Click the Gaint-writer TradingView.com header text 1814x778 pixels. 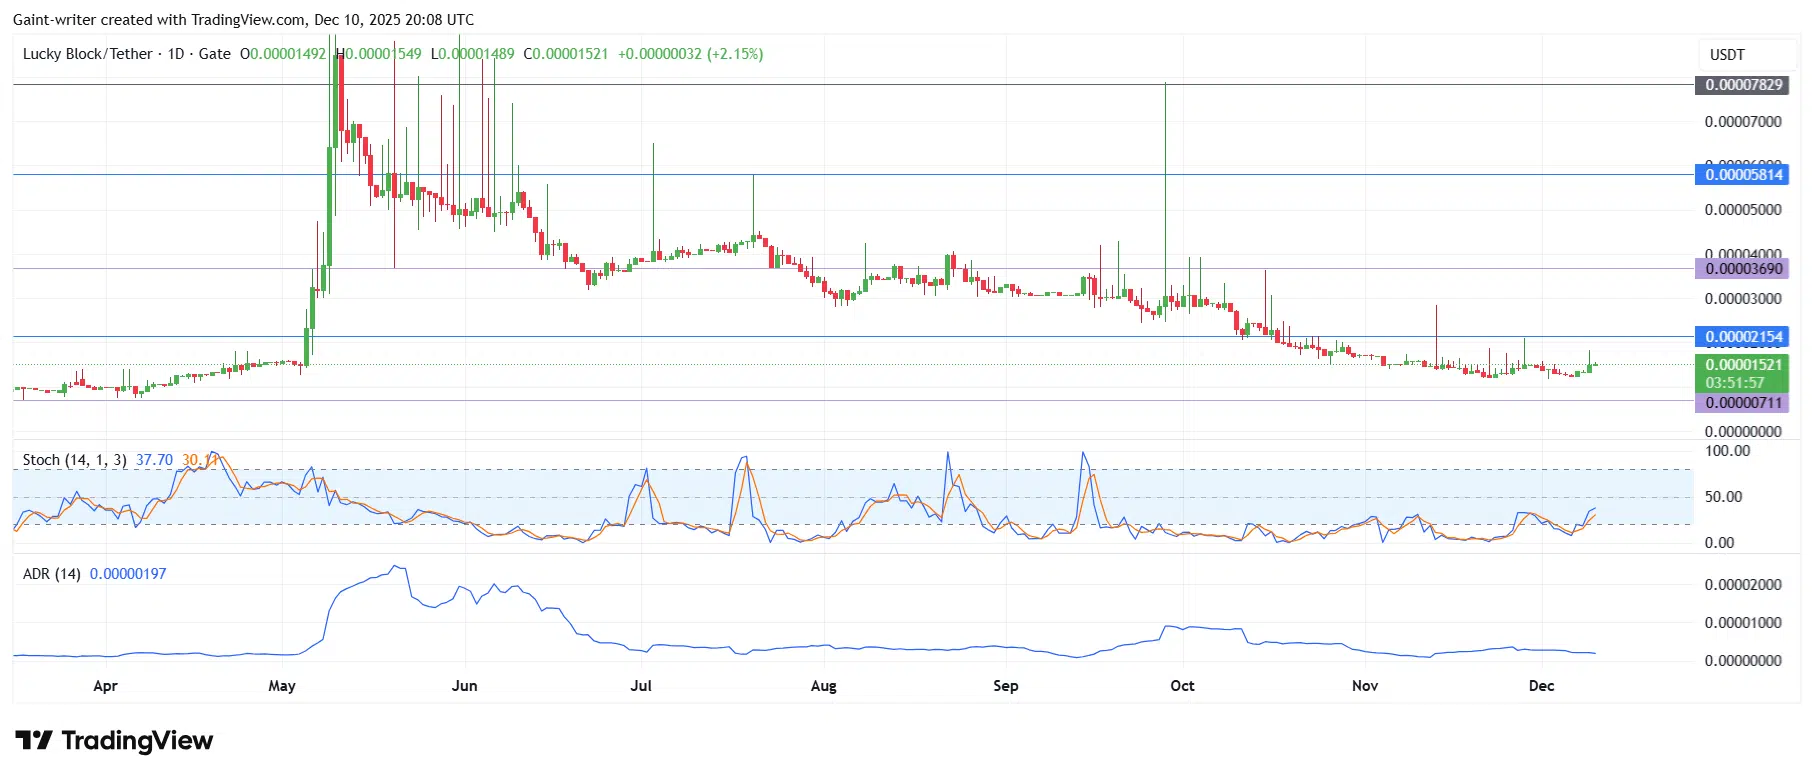[243, 20]
